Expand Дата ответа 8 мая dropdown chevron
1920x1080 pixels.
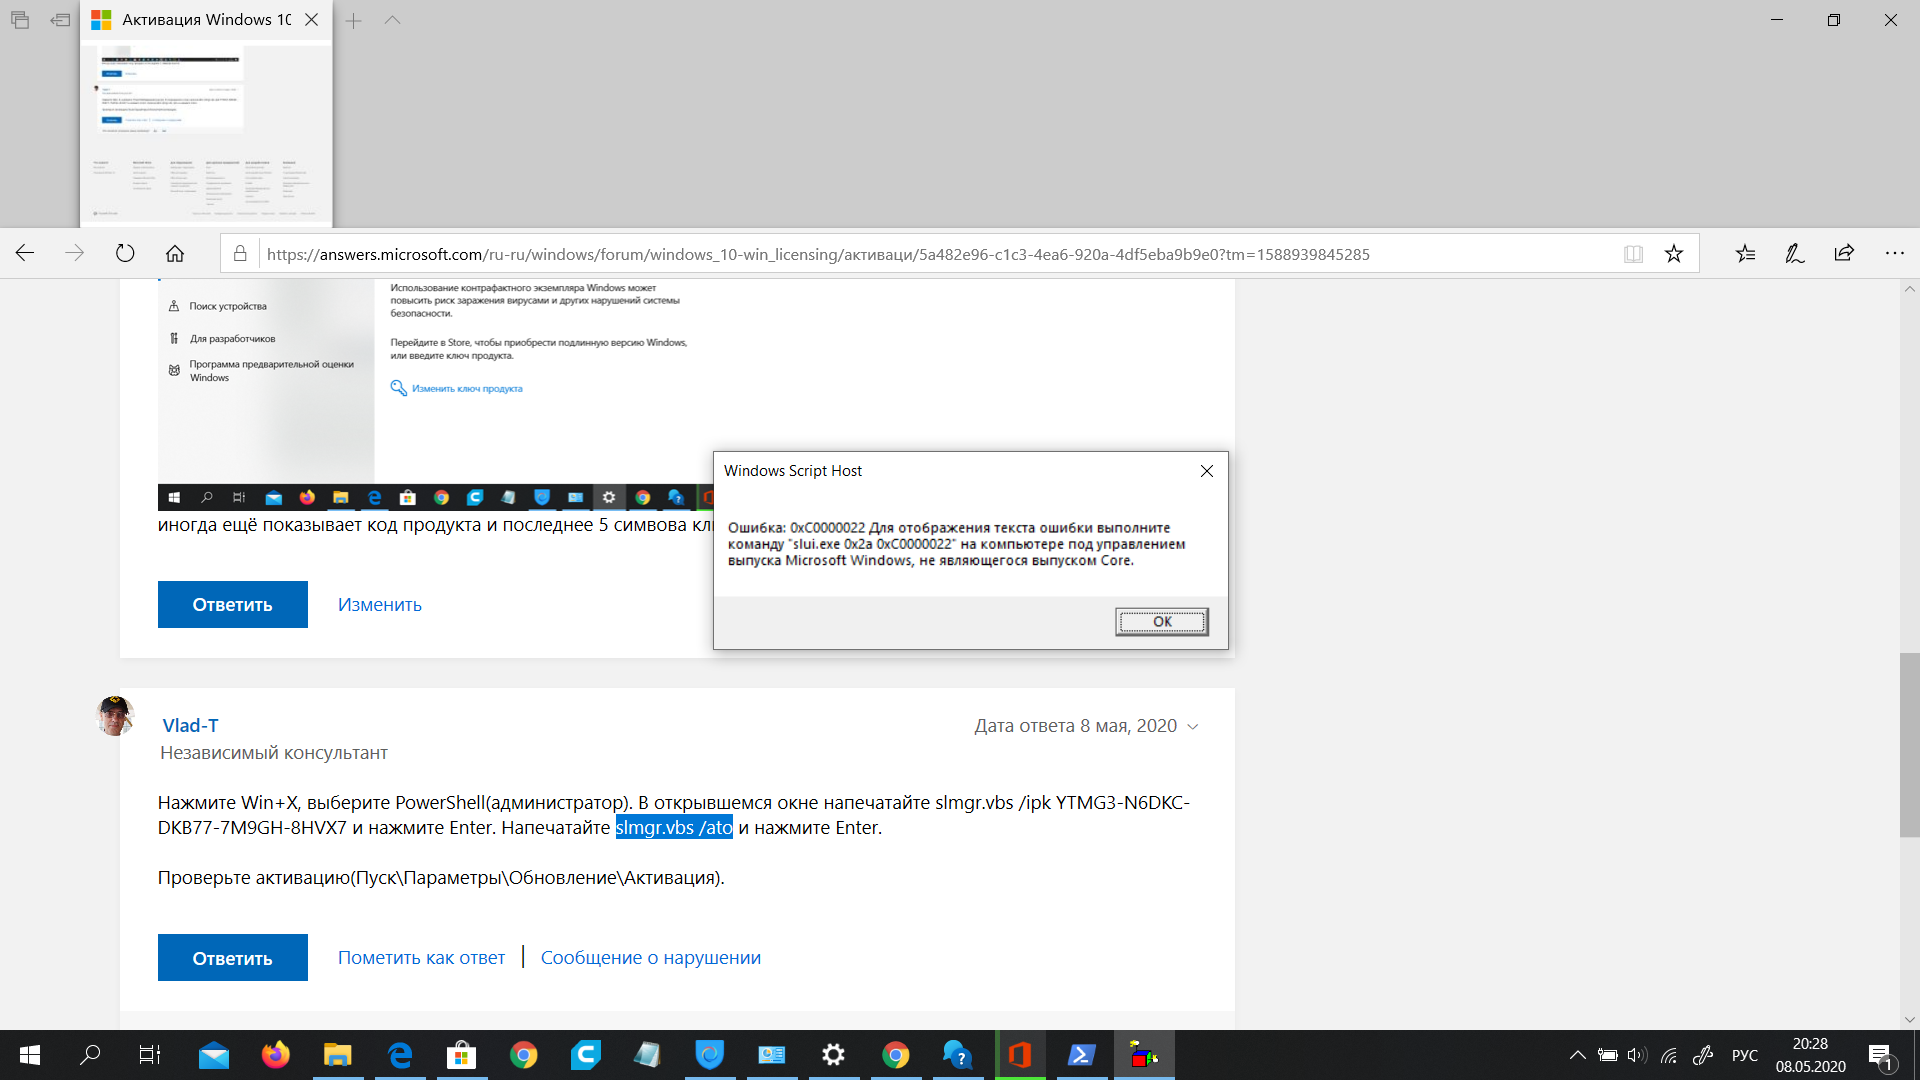[1192, 727]
